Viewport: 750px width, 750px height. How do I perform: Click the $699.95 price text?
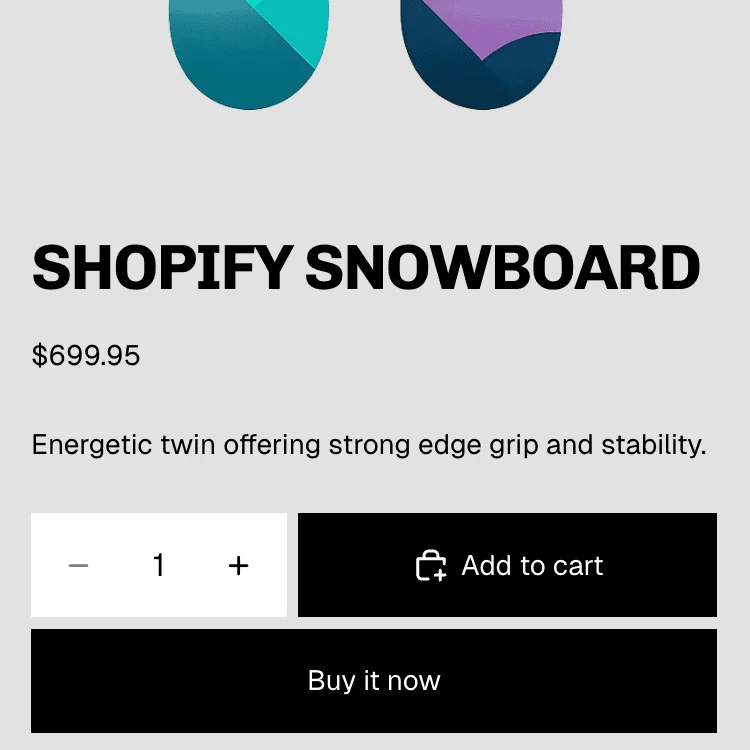(86, 355)
